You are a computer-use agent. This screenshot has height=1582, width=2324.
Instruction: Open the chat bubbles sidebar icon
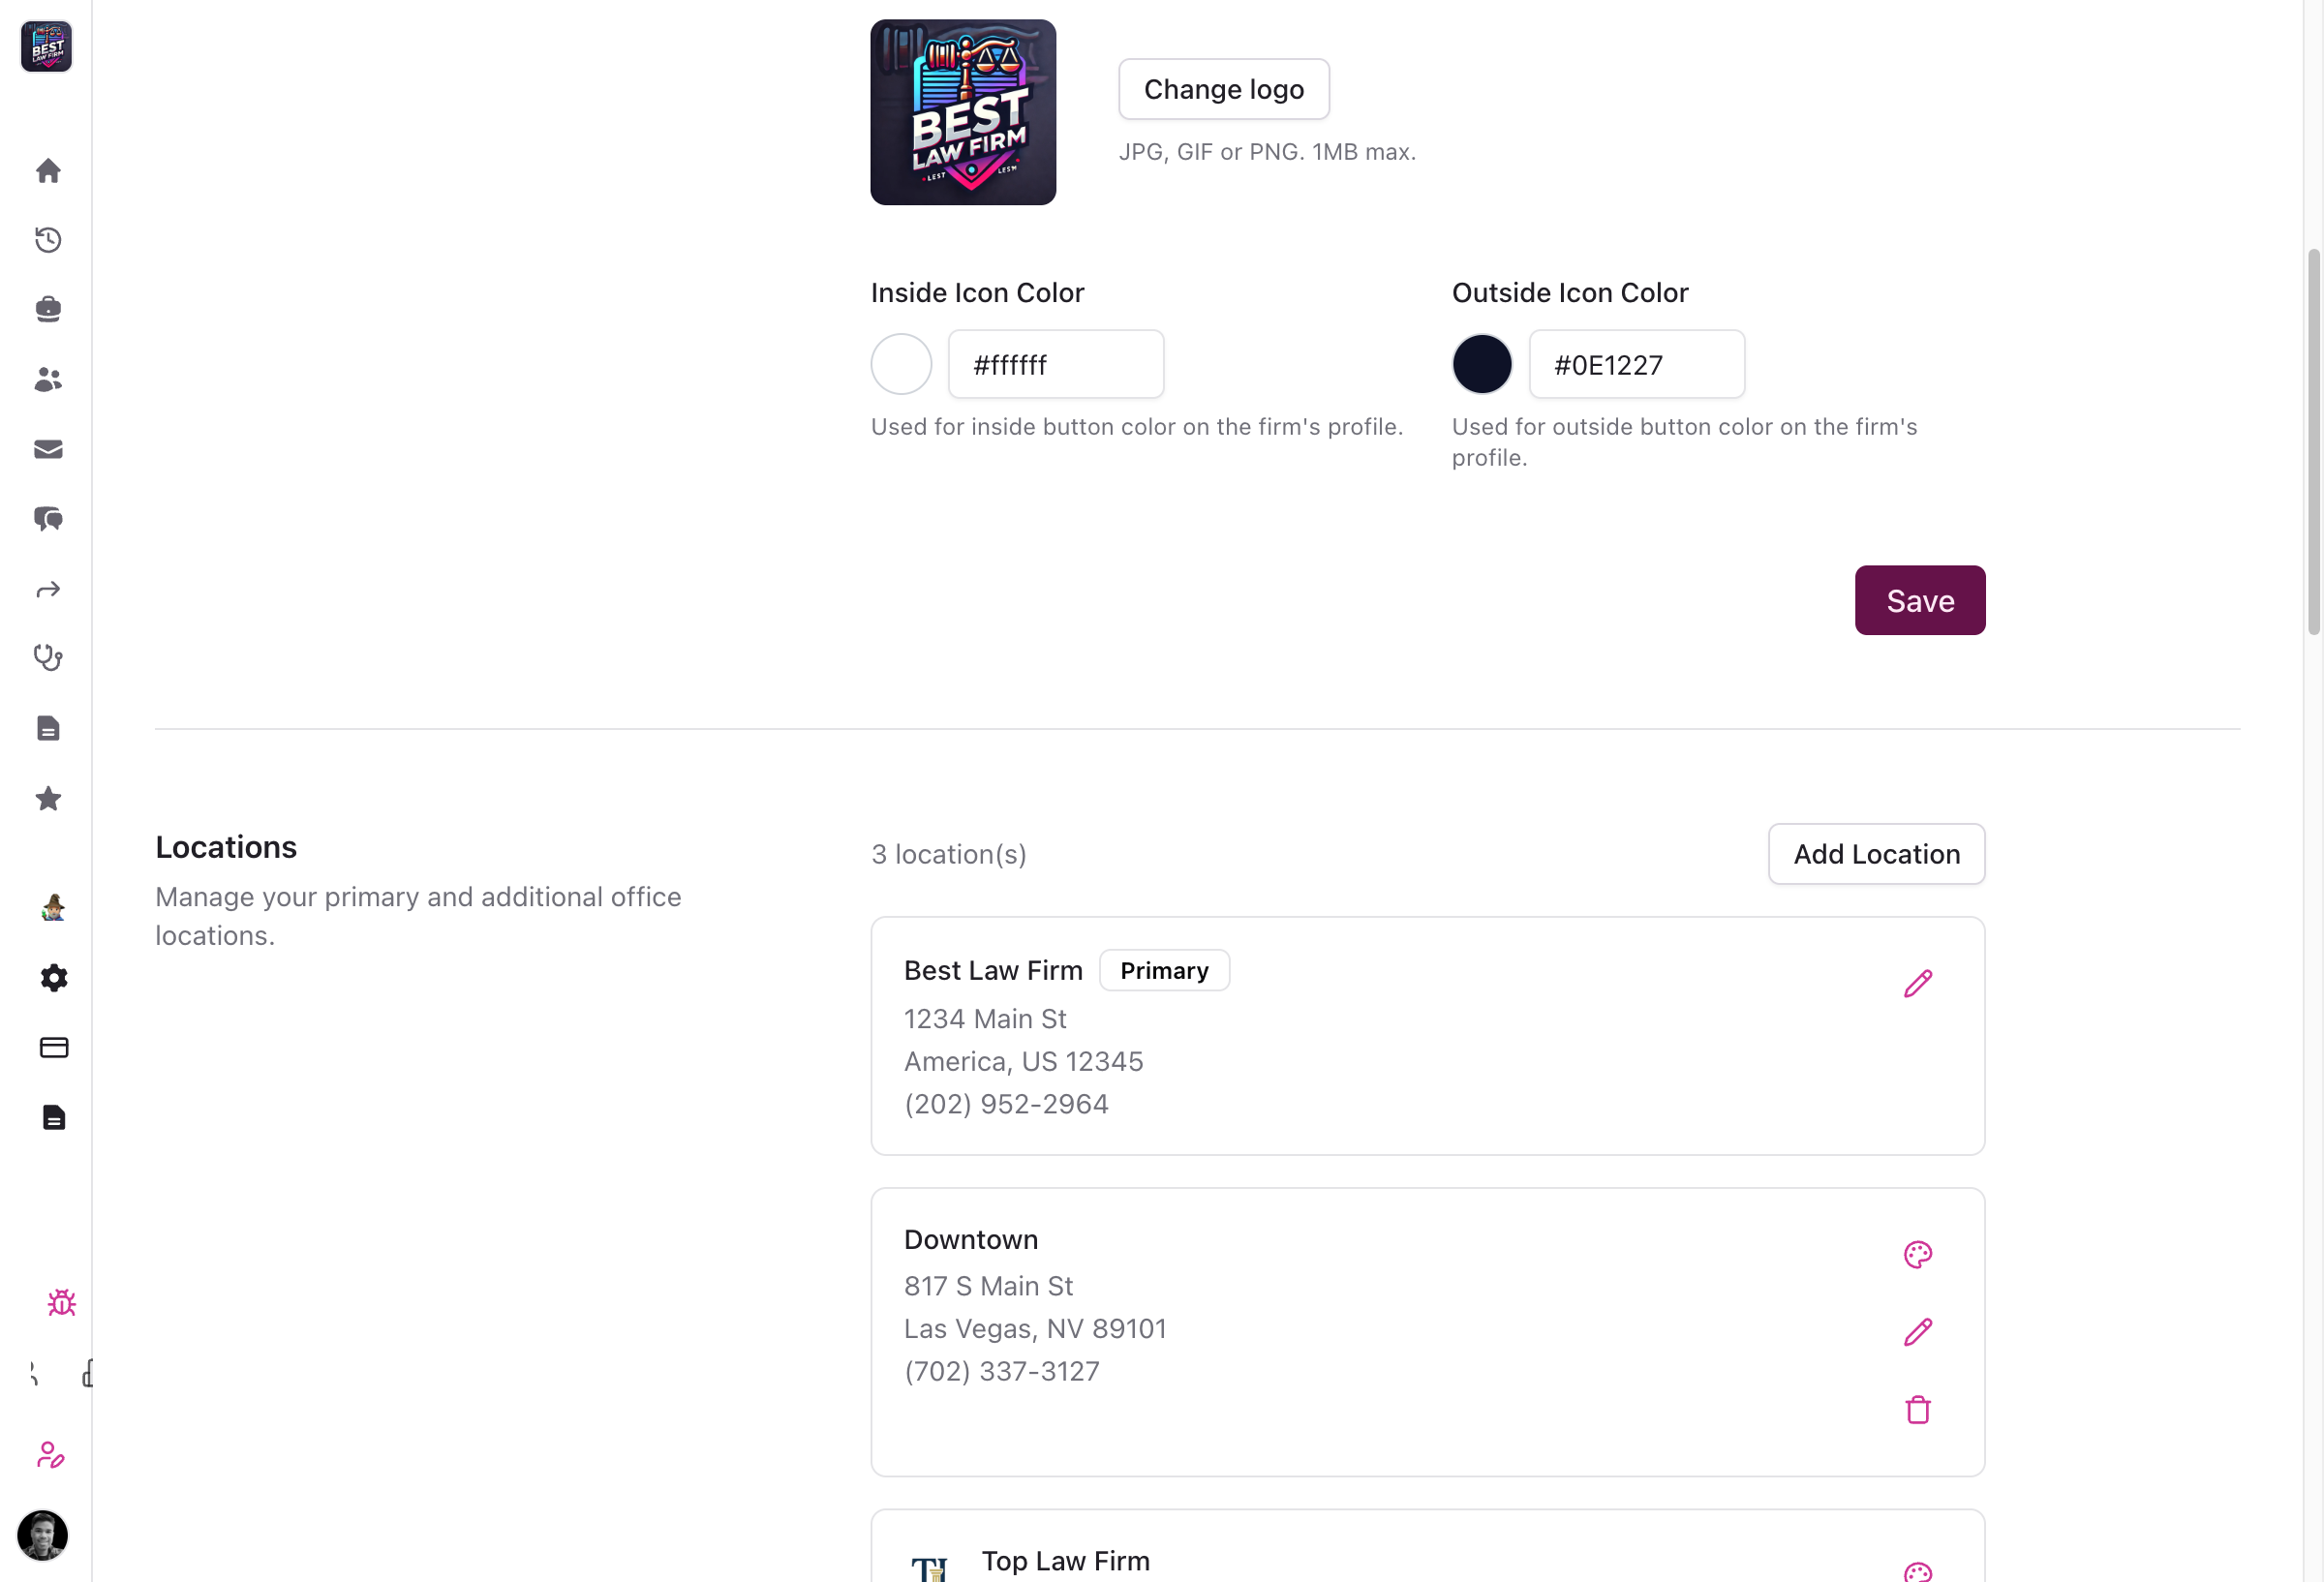(x=48, y=519)
